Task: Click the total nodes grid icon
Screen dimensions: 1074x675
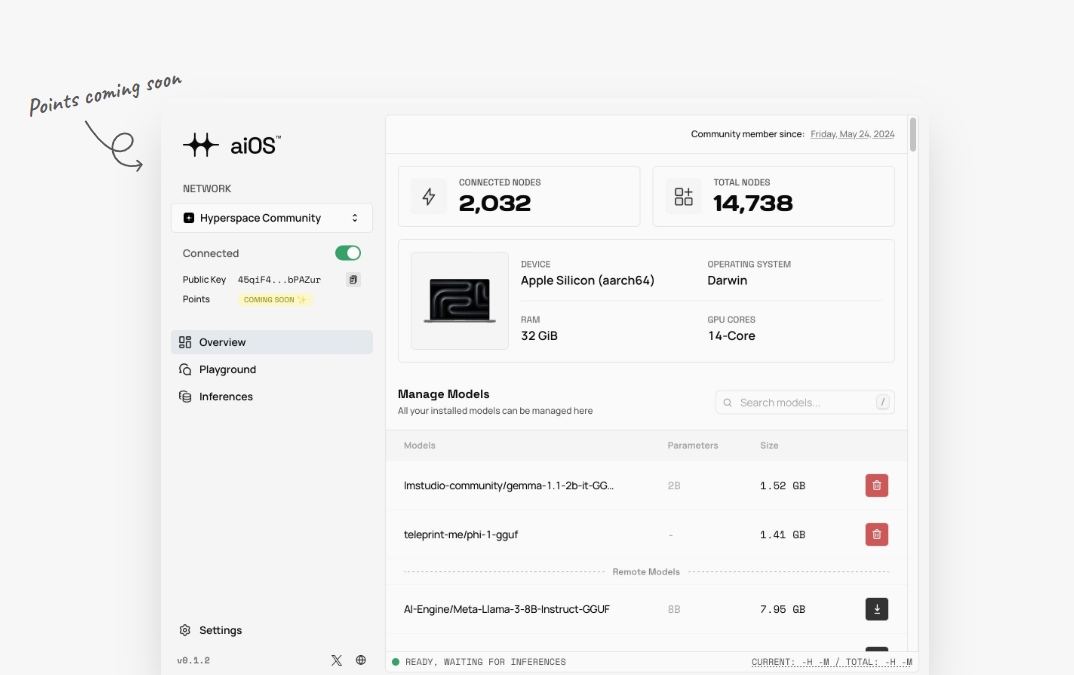Action: (x=683, y=197)
